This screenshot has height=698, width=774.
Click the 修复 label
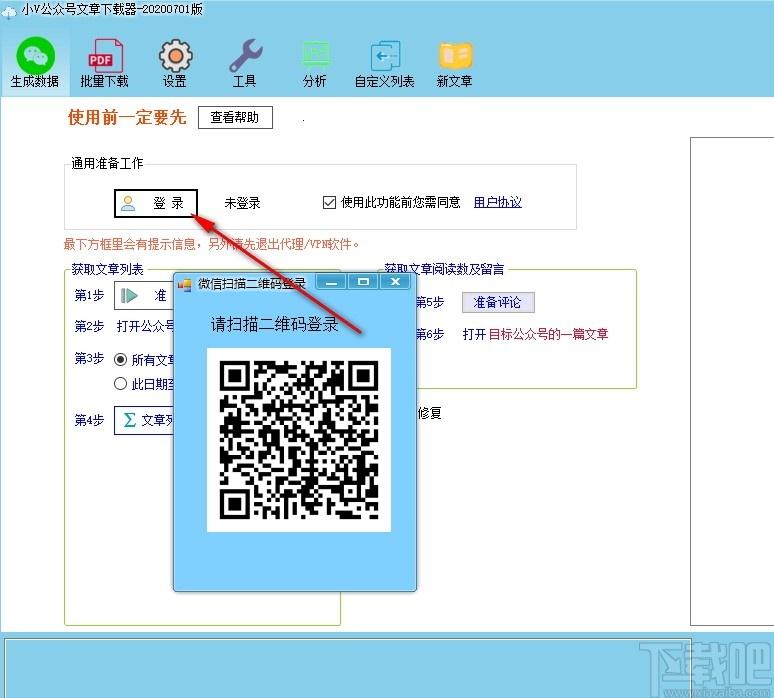(429, 413)
